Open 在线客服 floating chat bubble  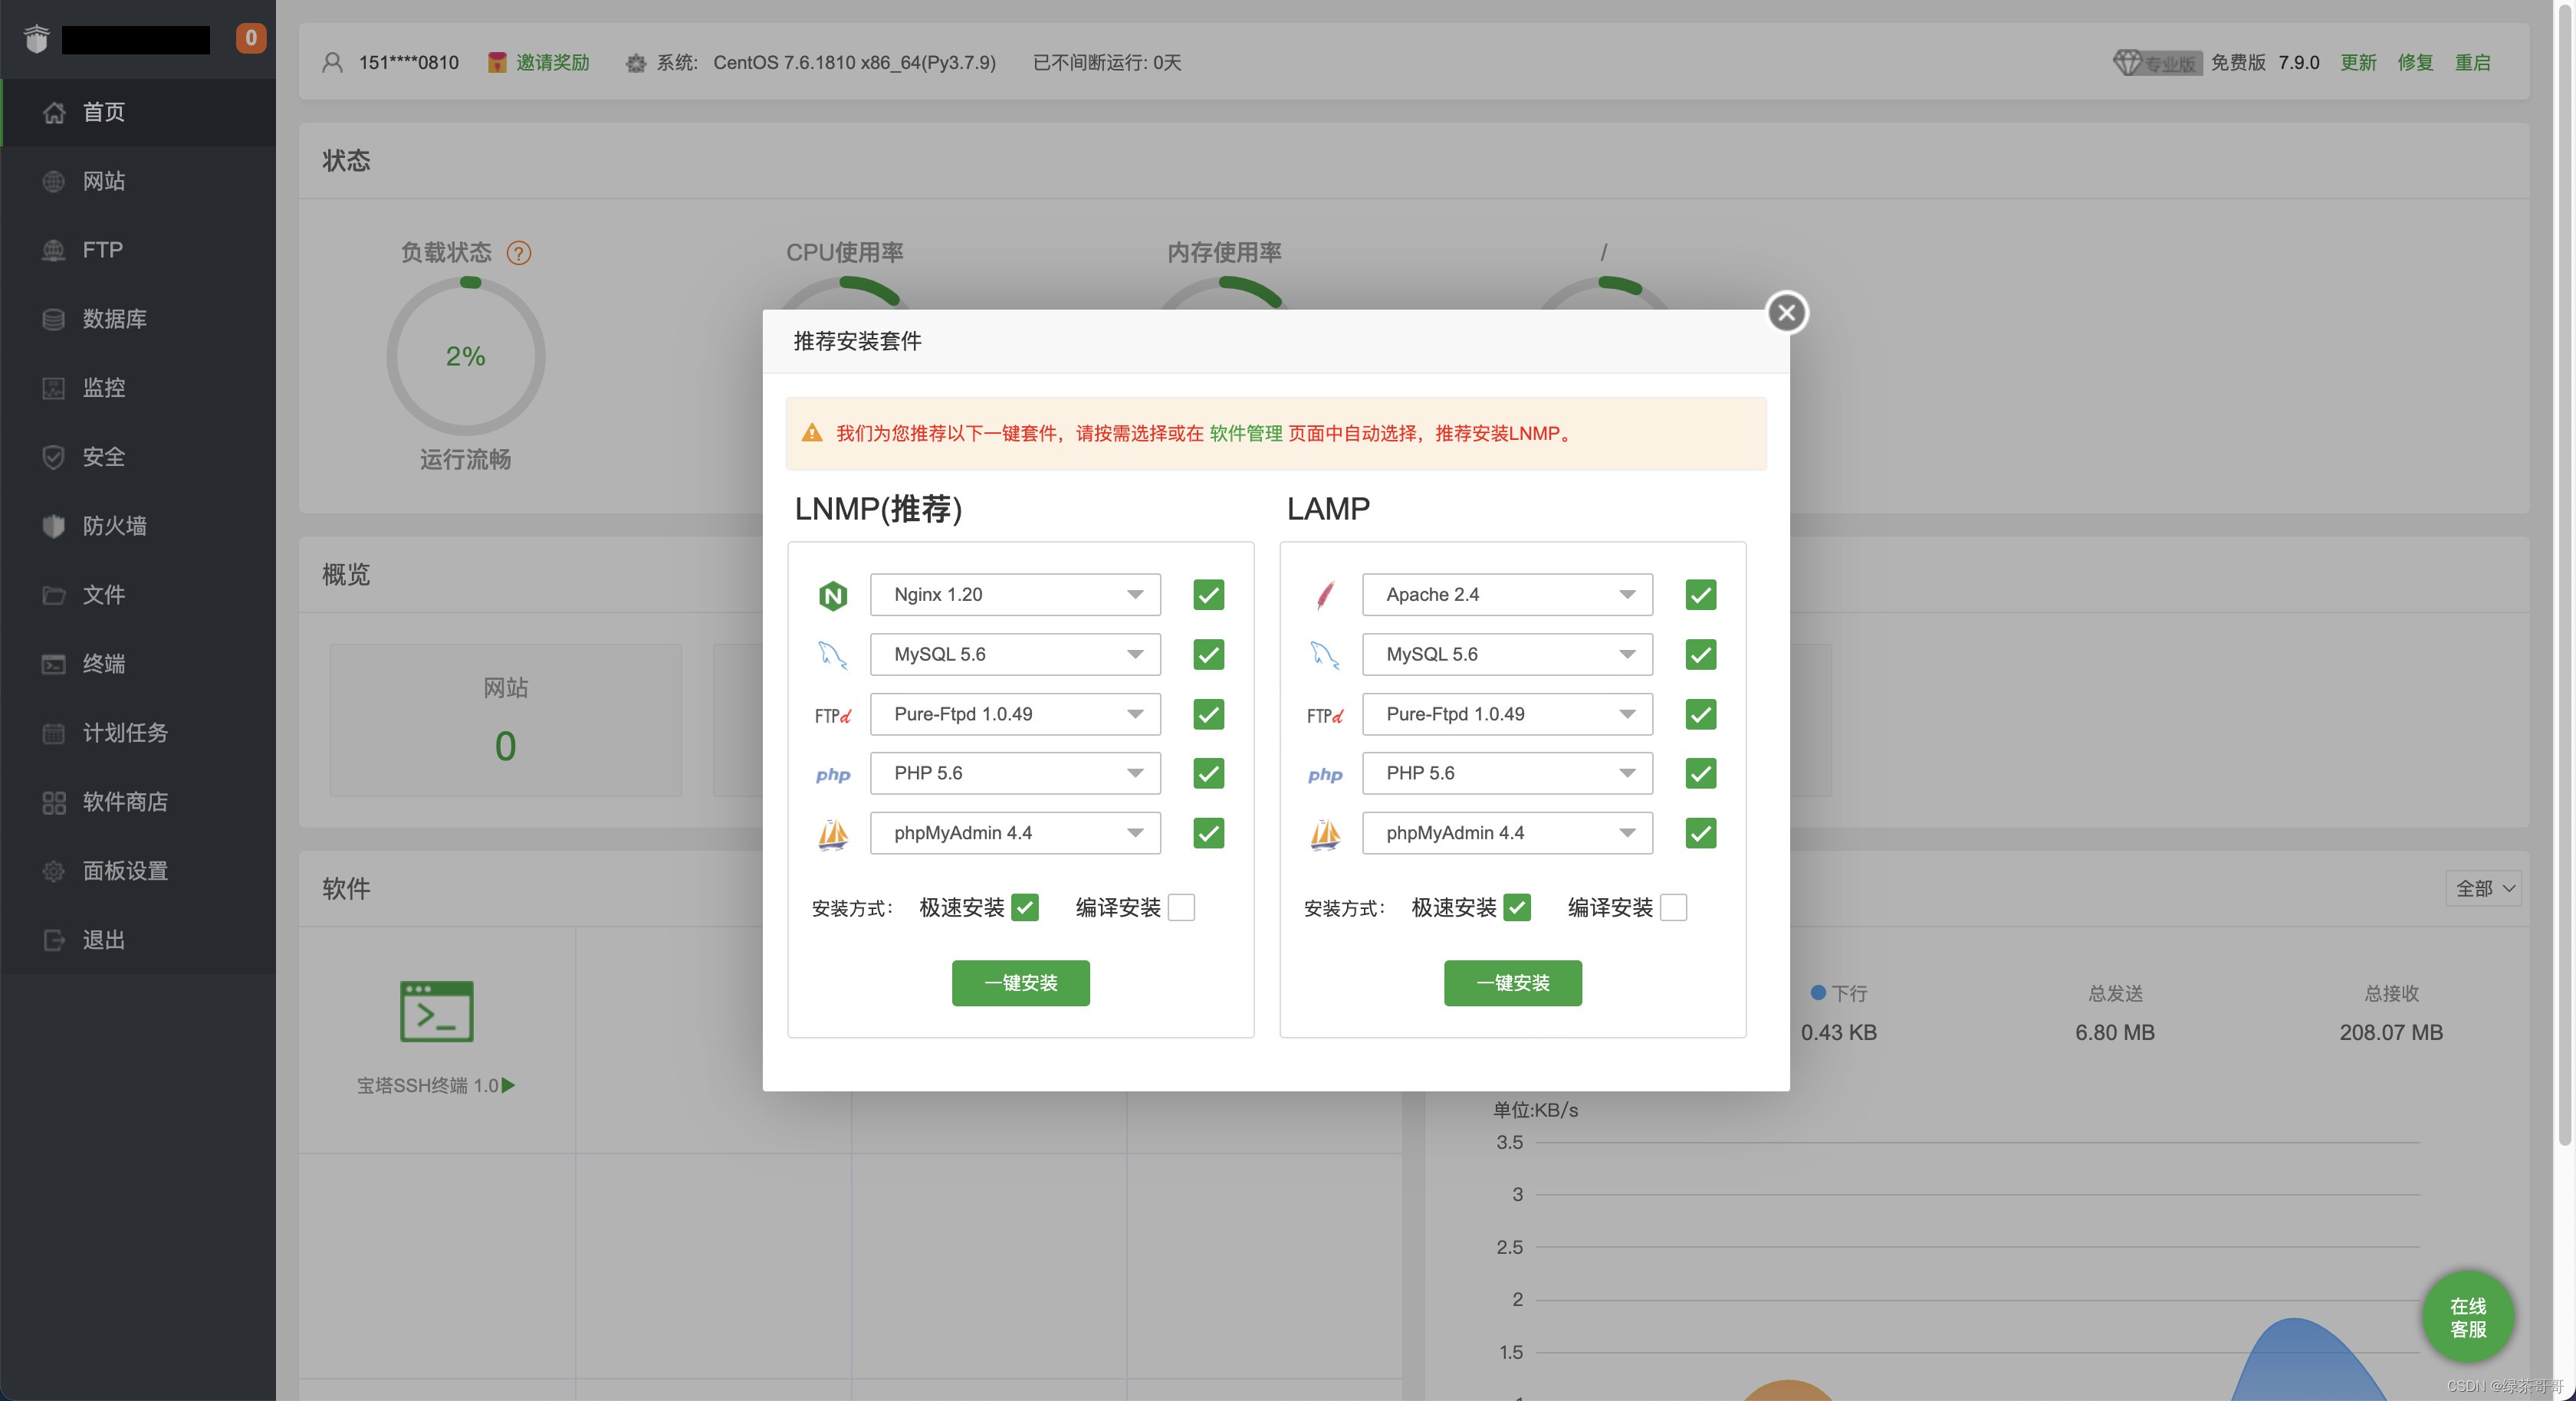[x=2467, y=1317]
